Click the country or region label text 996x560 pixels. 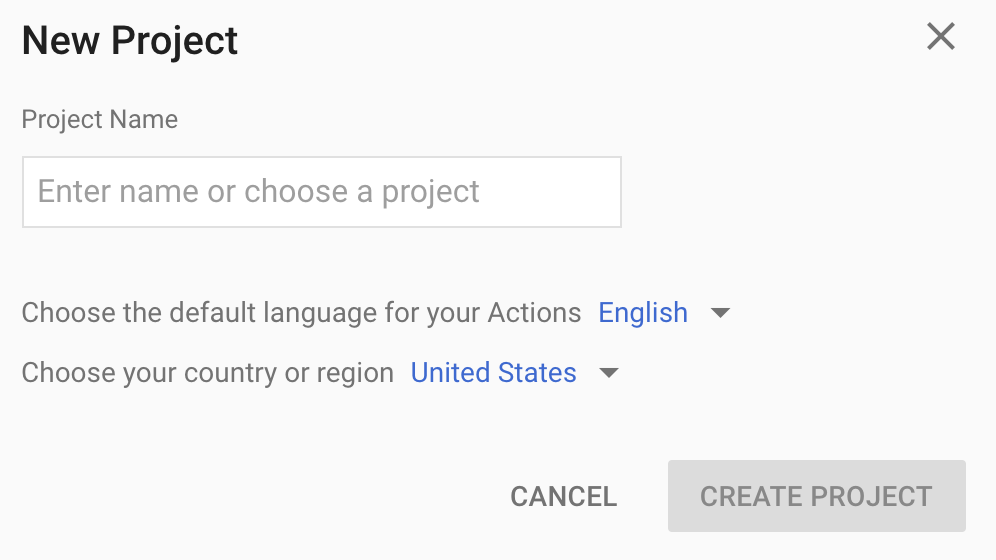pyautogui.click(x=208, y=373)
